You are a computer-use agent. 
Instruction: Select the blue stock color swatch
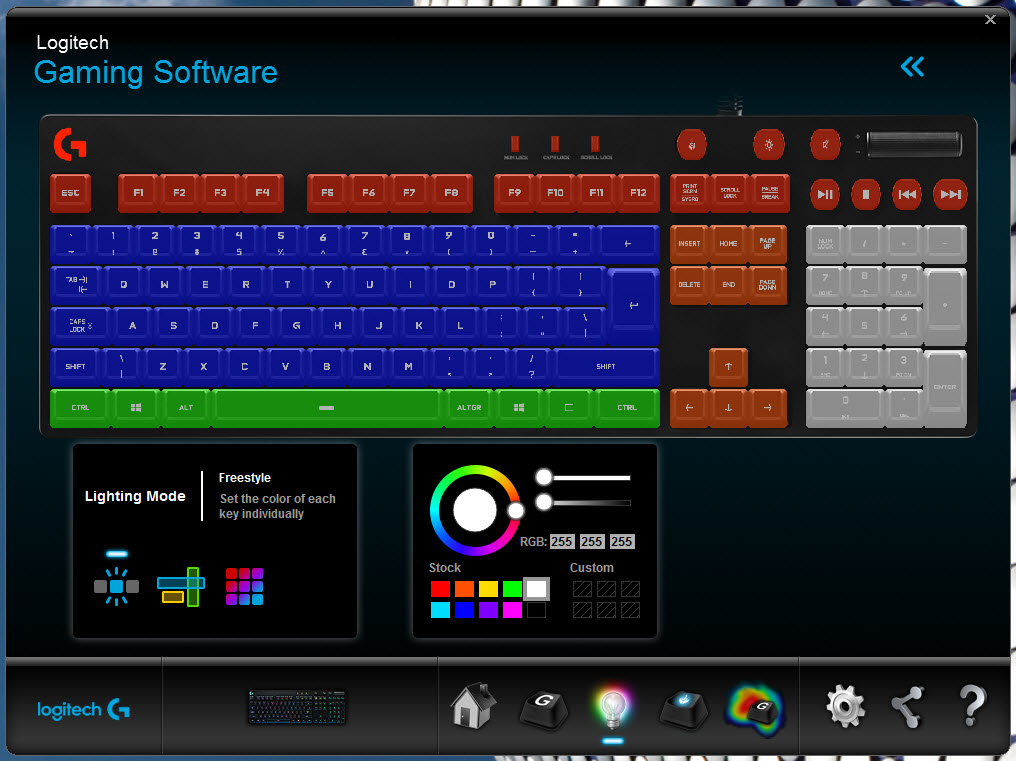[465, 610]
